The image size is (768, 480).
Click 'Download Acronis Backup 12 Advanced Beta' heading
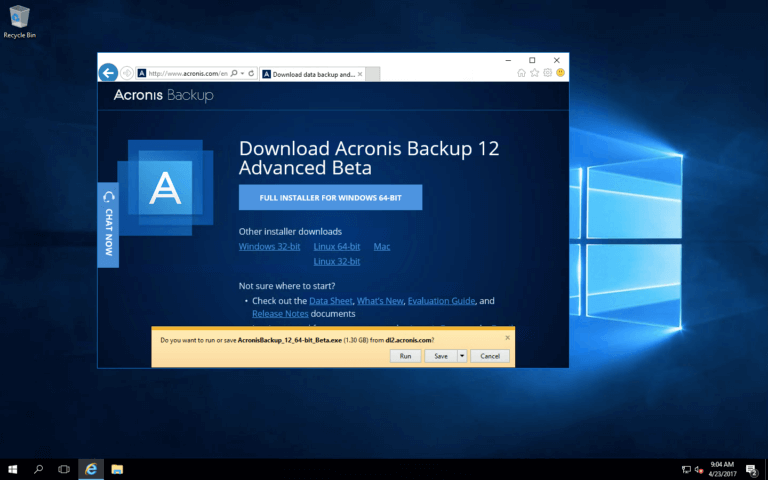369,158
